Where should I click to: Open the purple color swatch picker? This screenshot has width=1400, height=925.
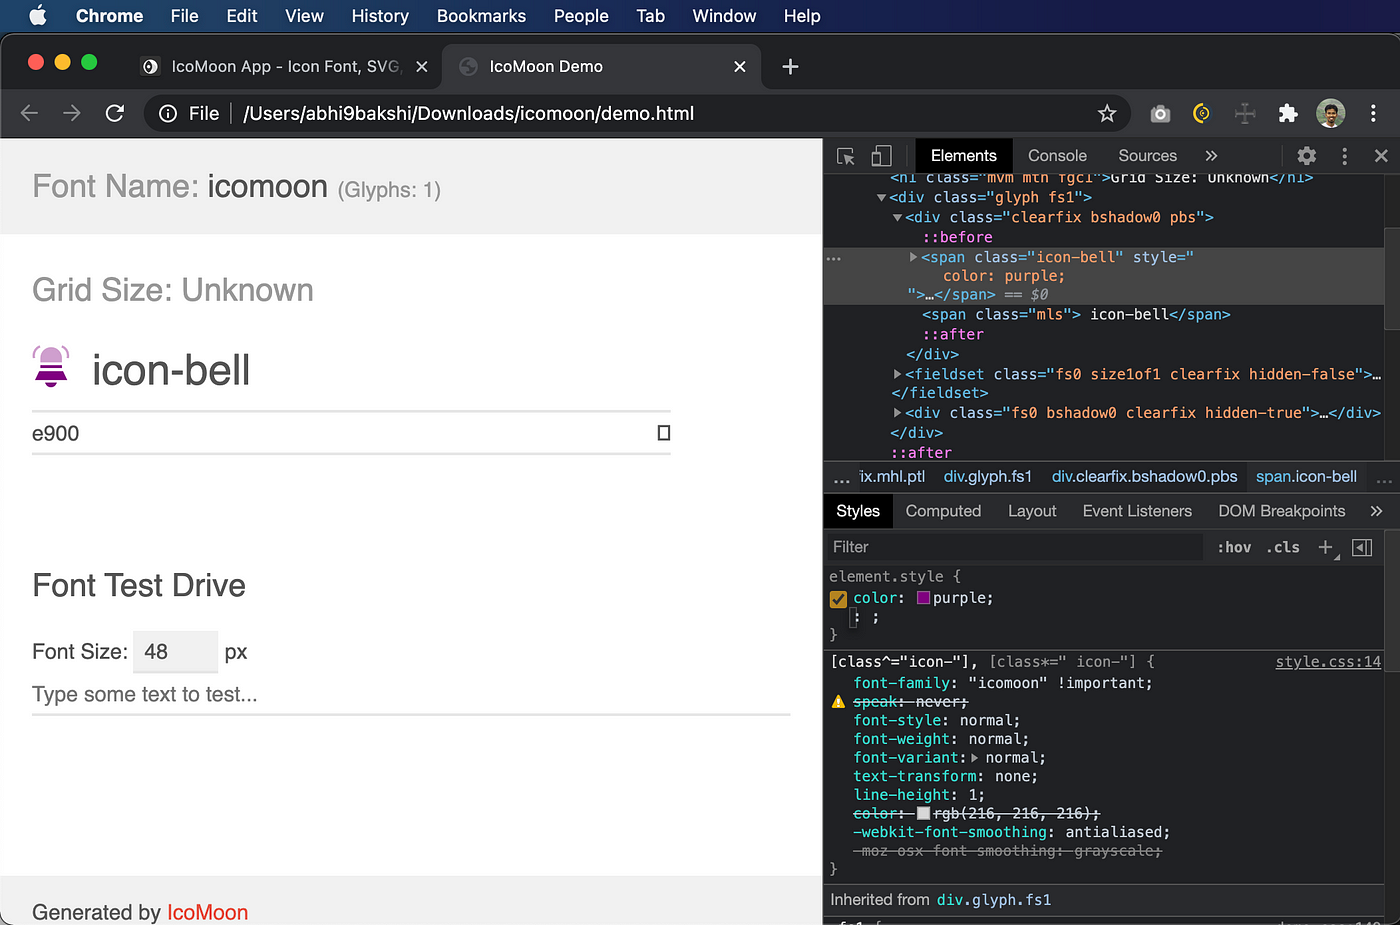pyautogui.click(x=924, y=598)
